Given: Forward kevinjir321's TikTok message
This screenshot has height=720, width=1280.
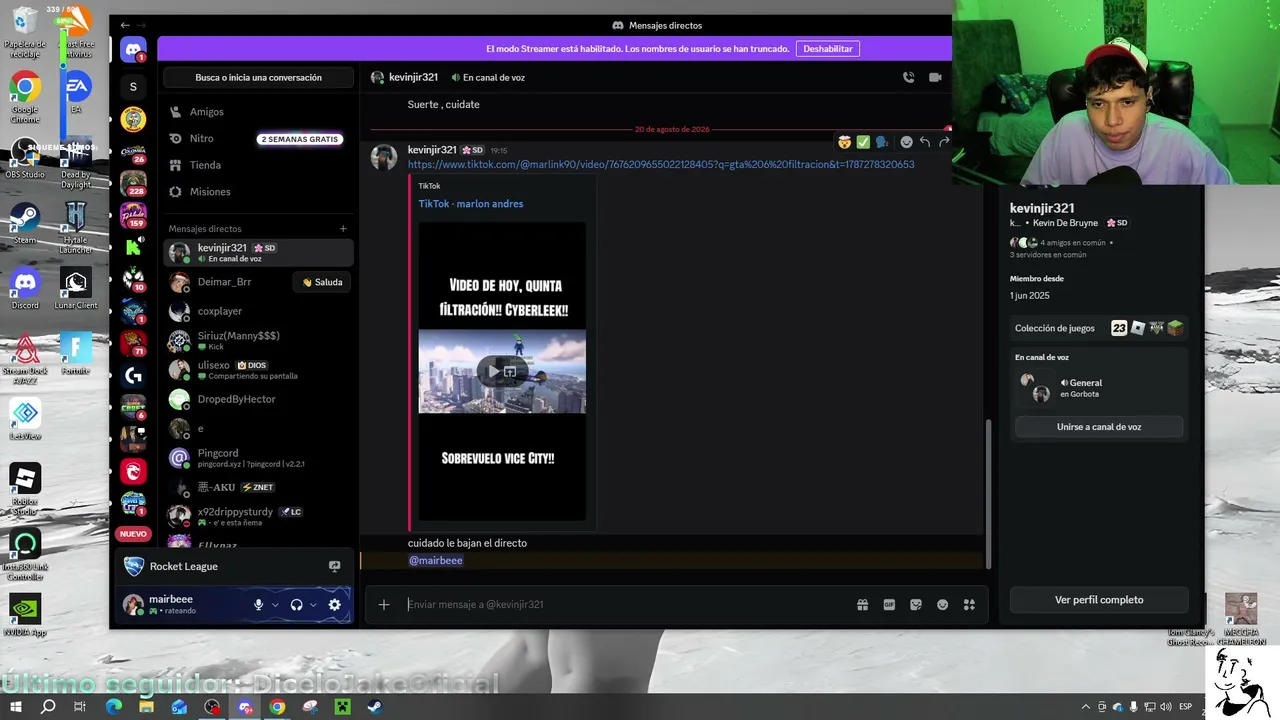Looking at the screenshot, I should pyautogui.click(x=943, y=142).
